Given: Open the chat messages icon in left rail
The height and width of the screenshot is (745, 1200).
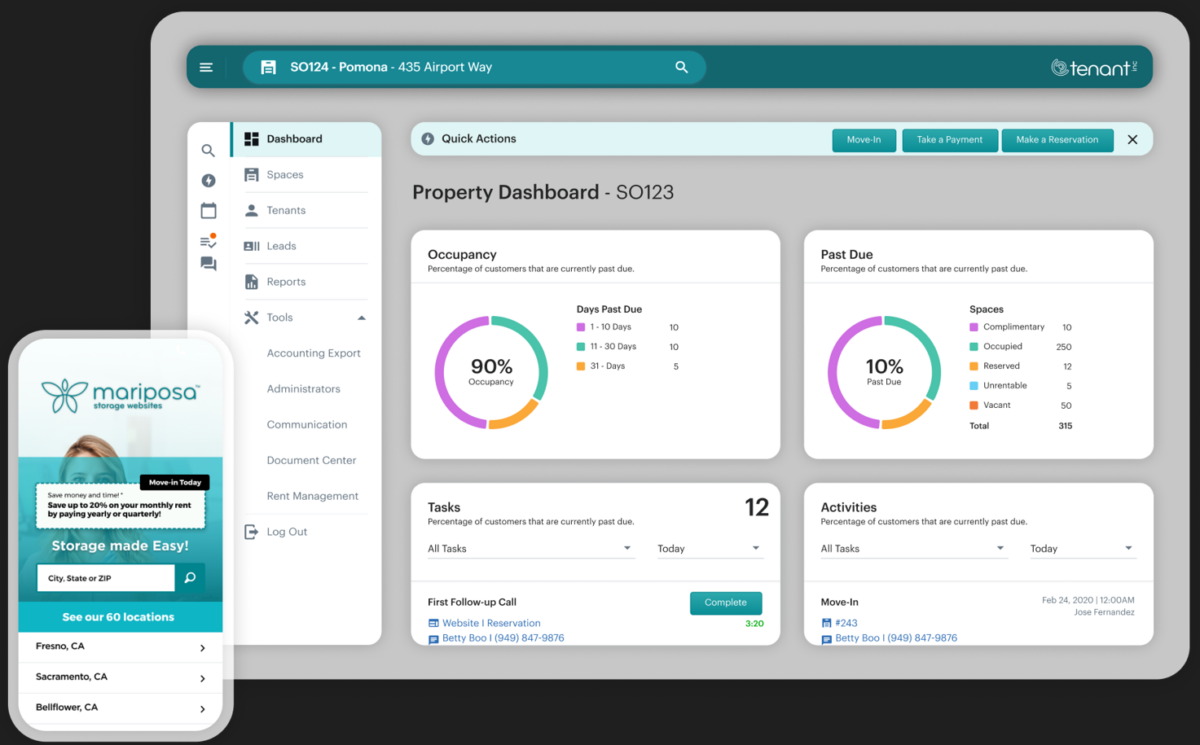Looking at the screenshot, I should tap(208, 264).
